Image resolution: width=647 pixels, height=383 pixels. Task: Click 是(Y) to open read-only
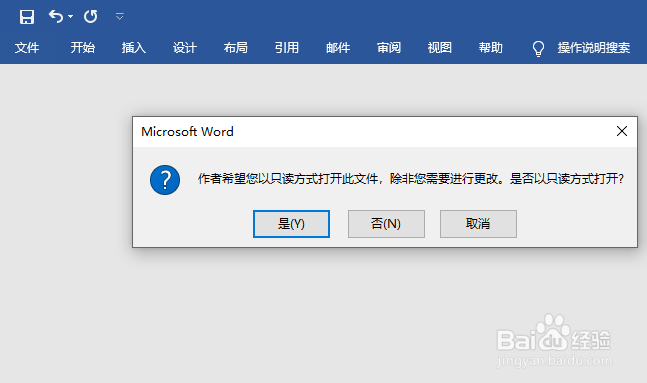pyautogui.click(x=291, y=224)
